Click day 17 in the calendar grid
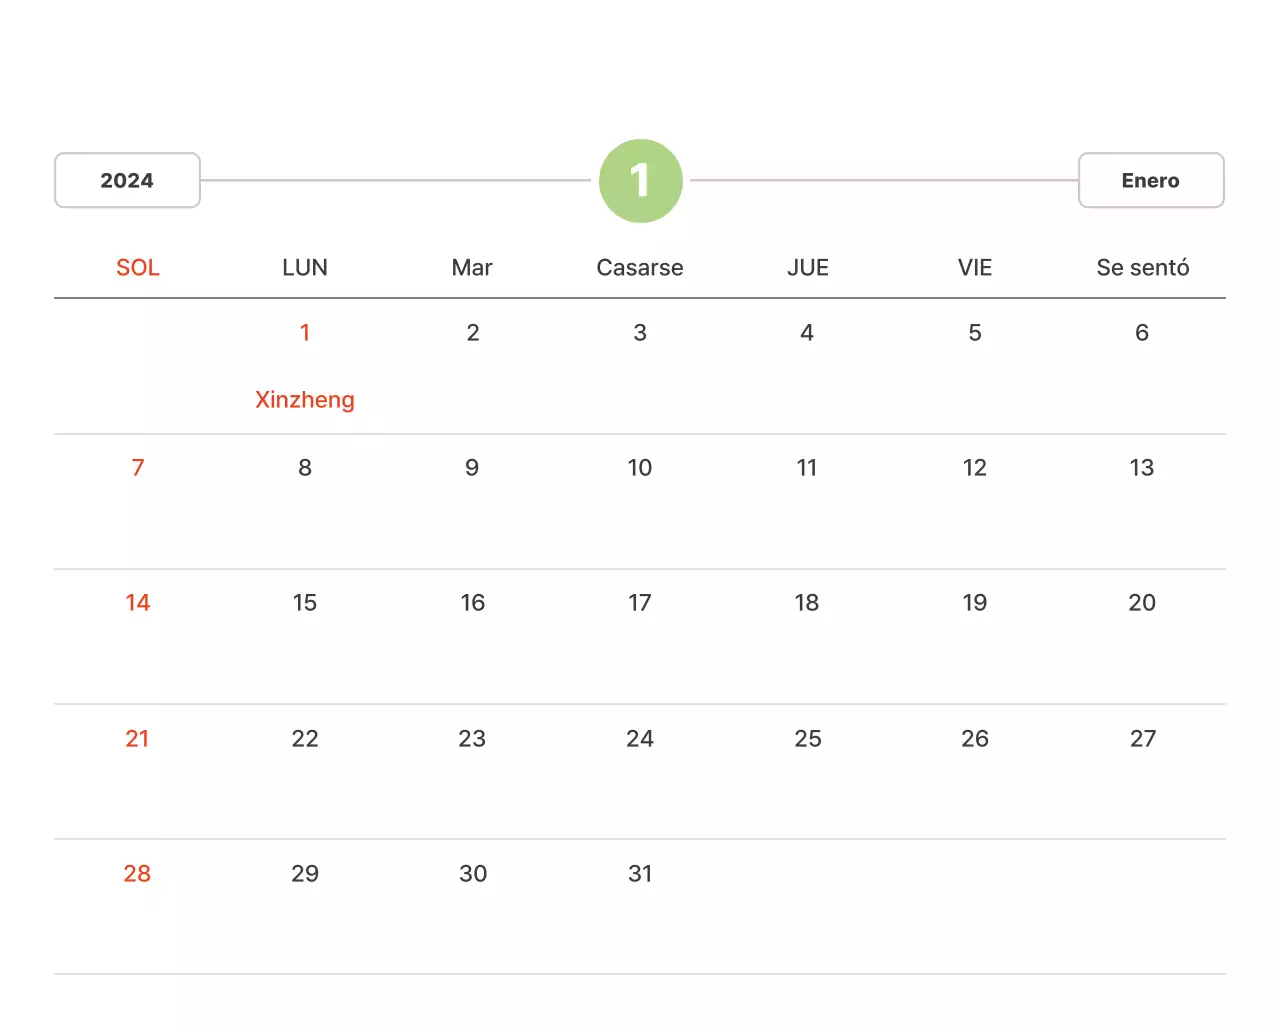Viewport: 1280px width, 1031px height. [640, 602]
